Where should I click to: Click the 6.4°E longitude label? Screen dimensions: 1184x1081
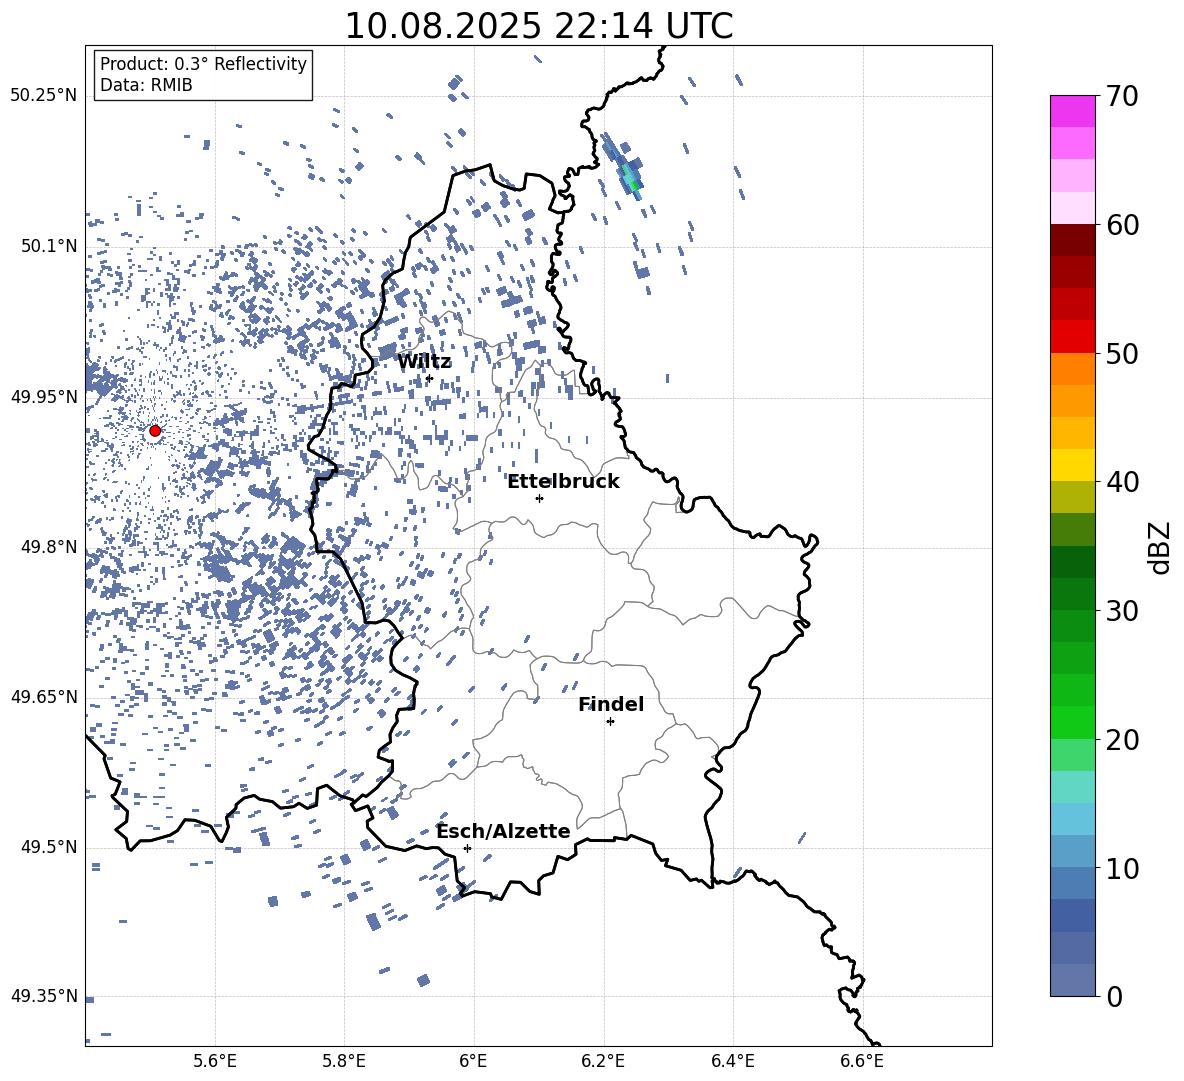click(x=732, y=1061)
